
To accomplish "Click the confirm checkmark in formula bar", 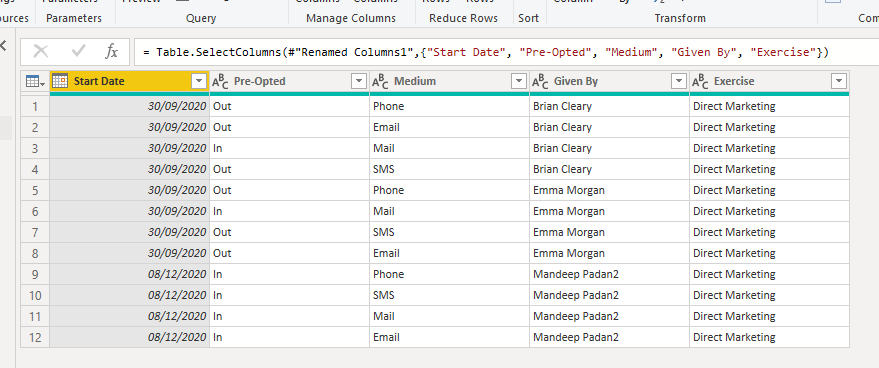I will point(78,52).
